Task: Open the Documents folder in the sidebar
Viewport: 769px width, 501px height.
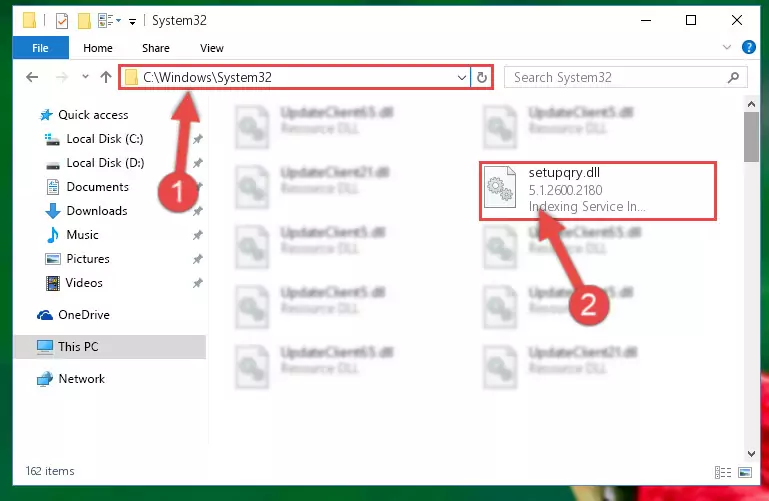Action: [x=97, y=187]
